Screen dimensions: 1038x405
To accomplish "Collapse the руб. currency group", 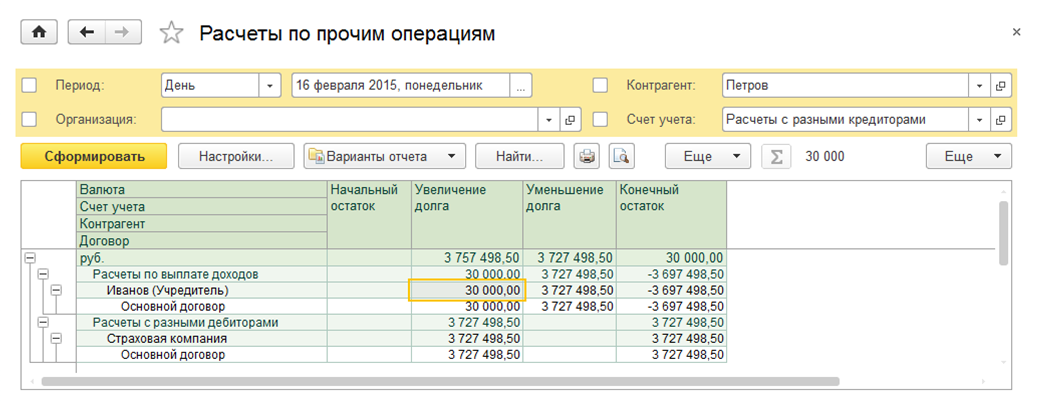I will click(29, 257).
